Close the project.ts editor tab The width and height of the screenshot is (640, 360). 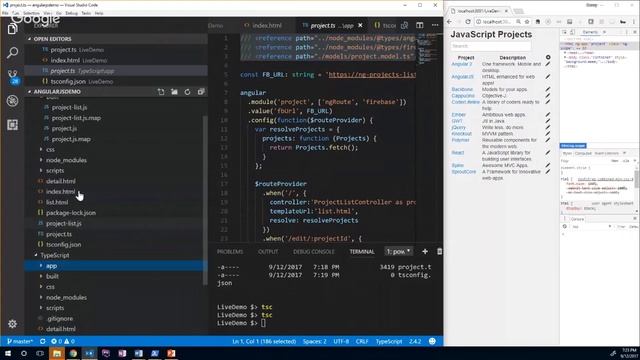coord(360,25)
